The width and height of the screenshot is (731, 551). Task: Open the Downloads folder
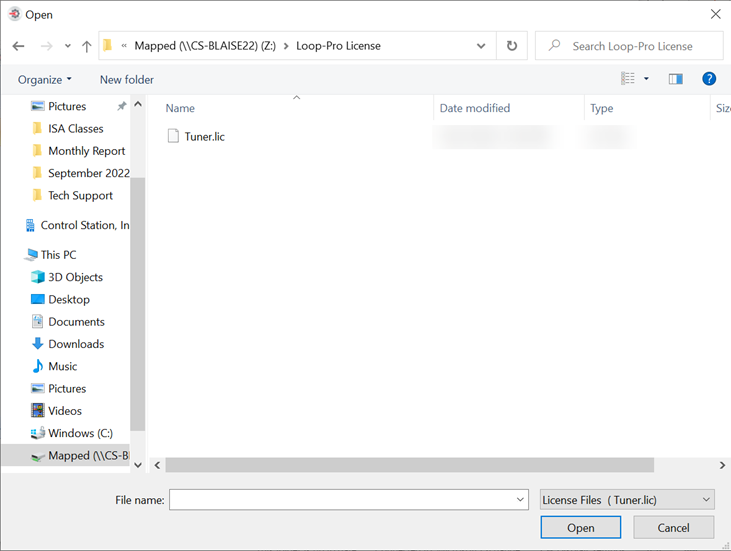(x=76, y=344)
